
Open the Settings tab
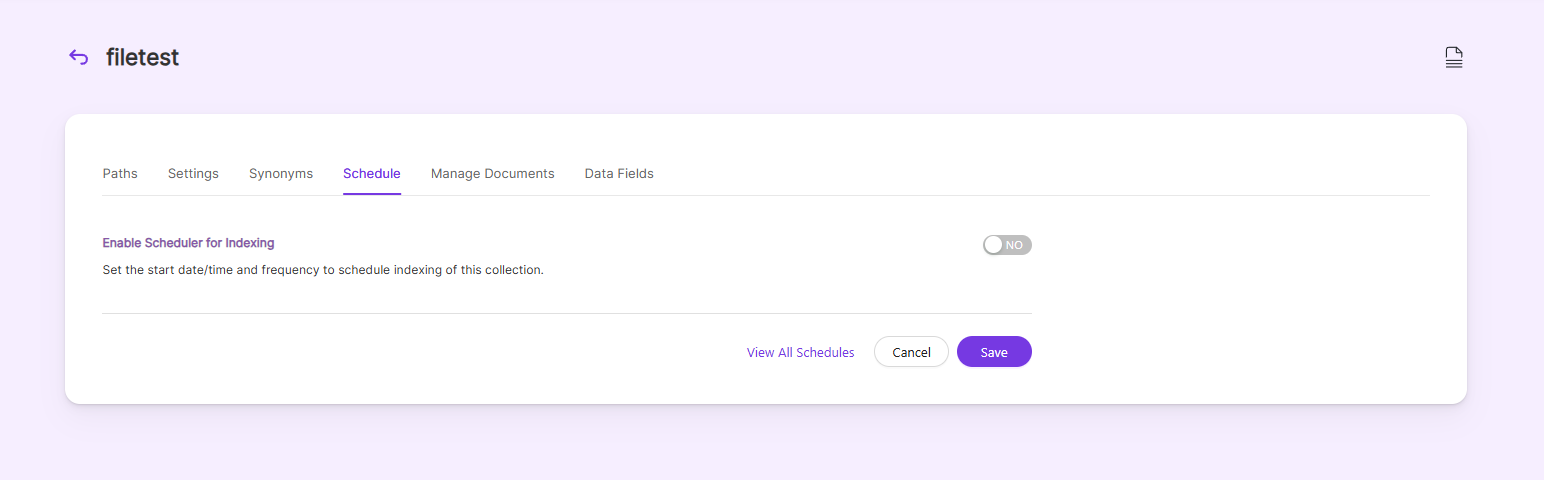point(193,173)
